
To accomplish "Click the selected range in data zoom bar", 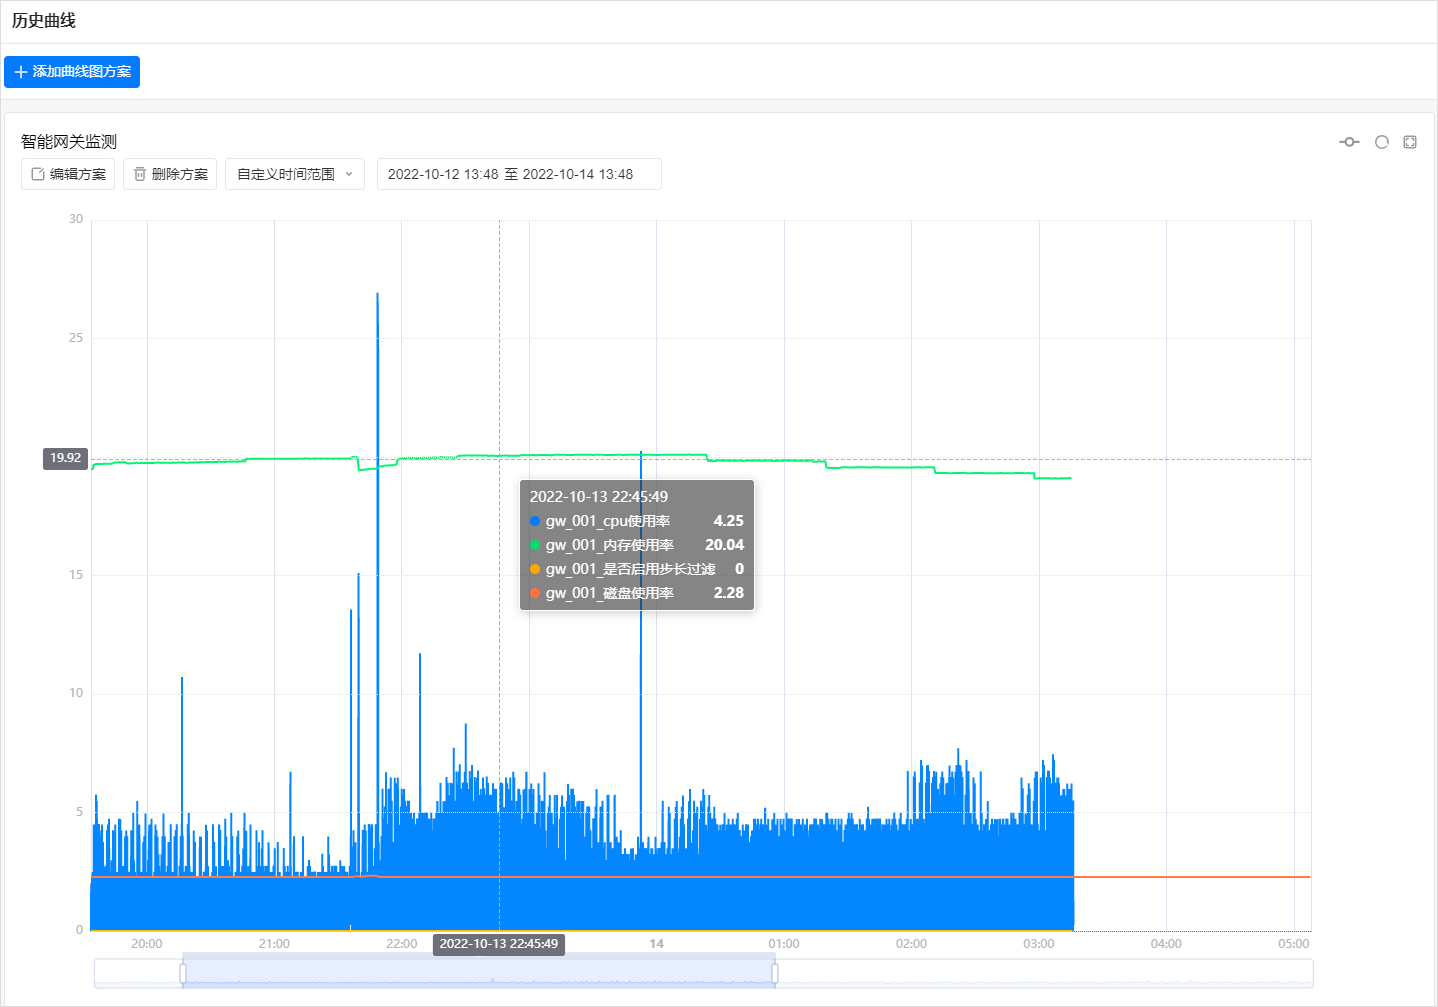I will (478, 973).
